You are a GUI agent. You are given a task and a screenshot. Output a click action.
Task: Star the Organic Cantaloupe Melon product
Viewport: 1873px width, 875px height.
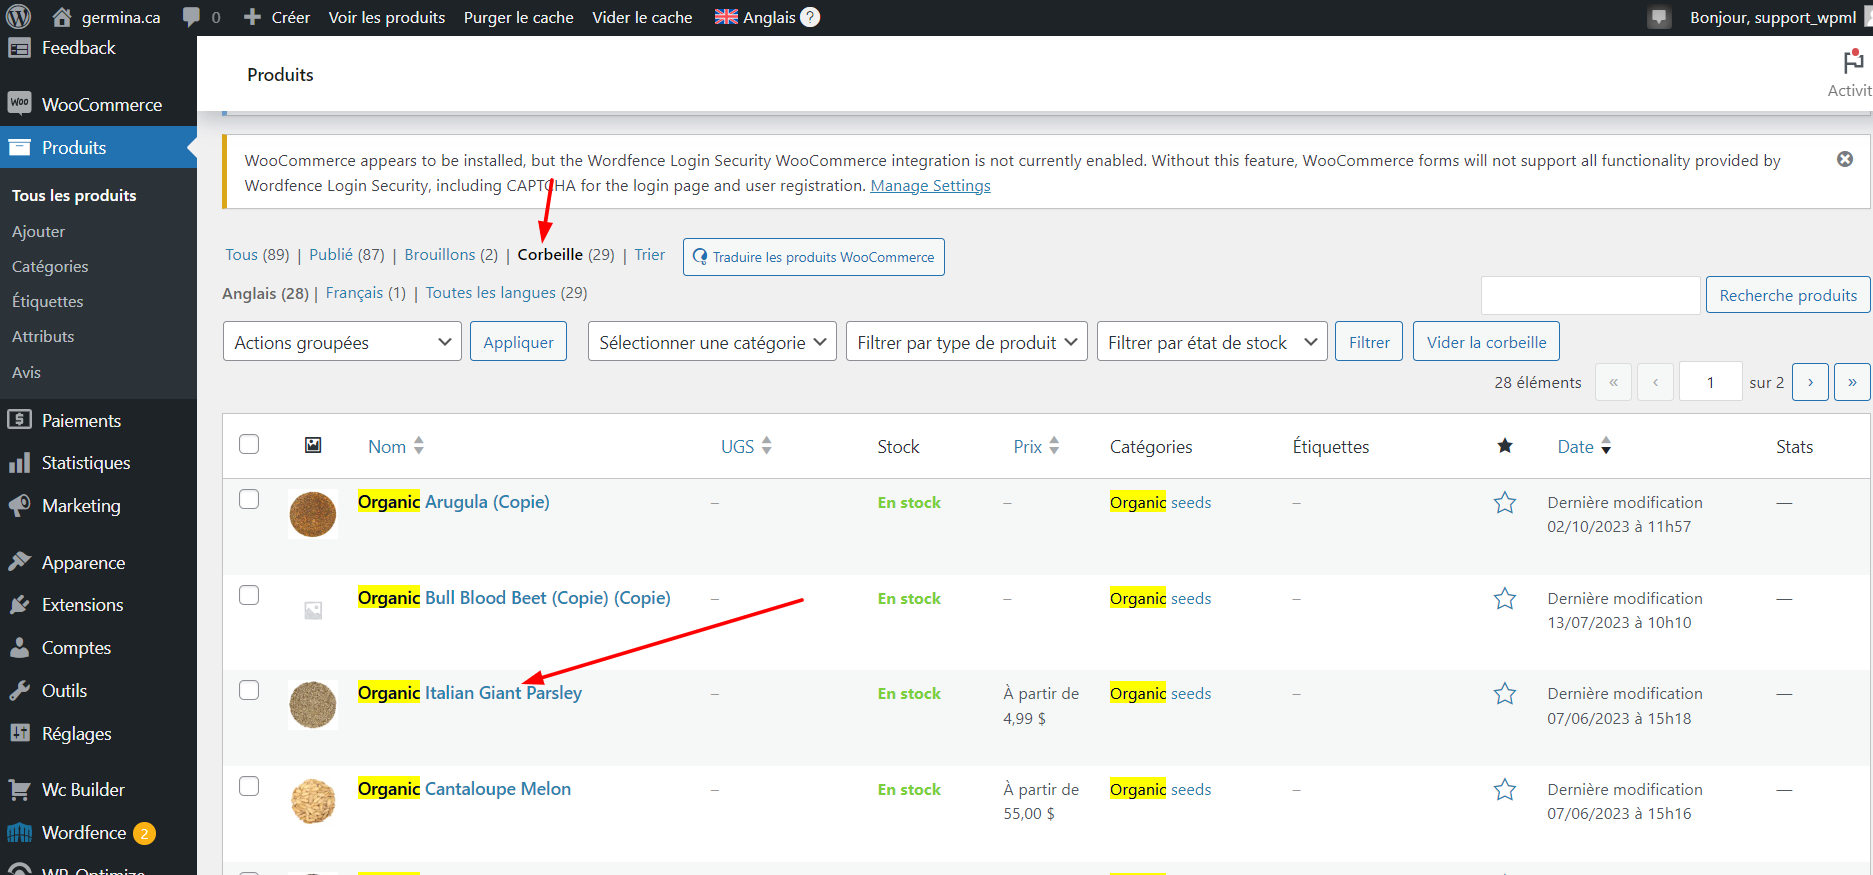pyautogui.click(x=1504, y=790)
